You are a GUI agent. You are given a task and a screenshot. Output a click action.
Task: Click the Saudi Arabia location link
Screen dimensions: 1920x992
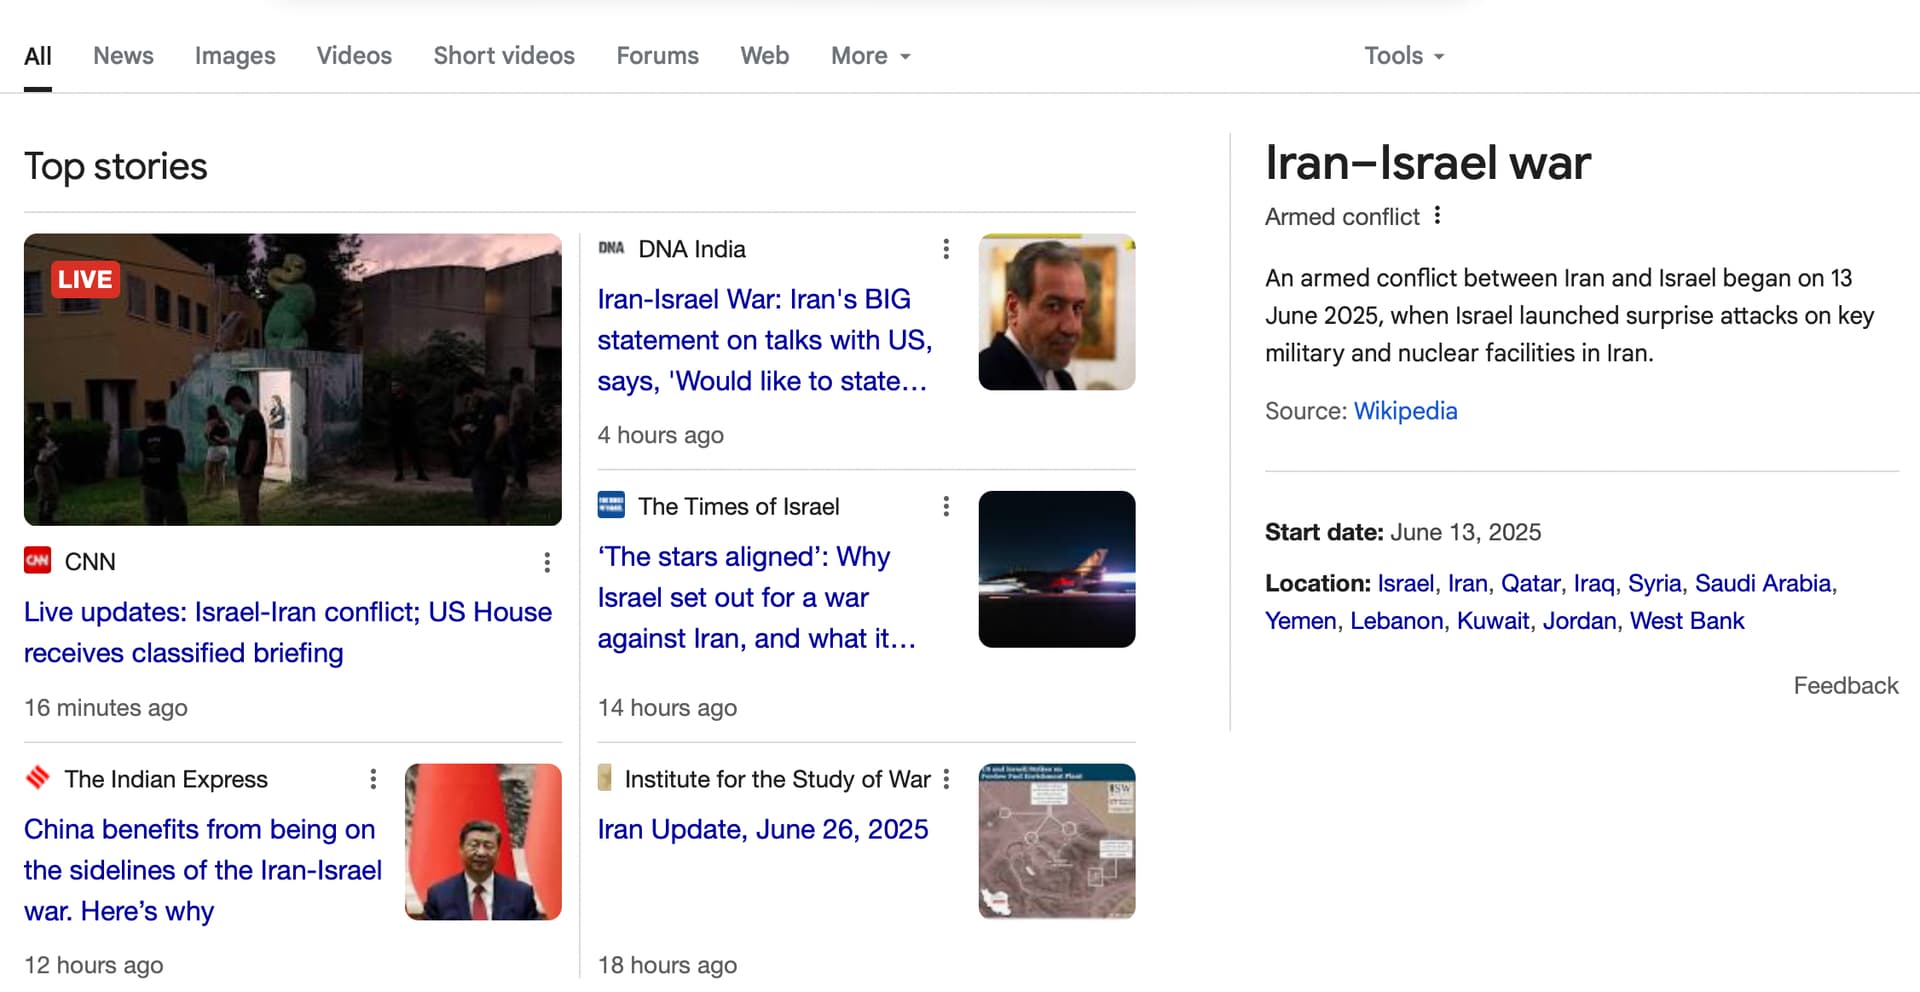pyautogui.click(x=1763, y=583)
